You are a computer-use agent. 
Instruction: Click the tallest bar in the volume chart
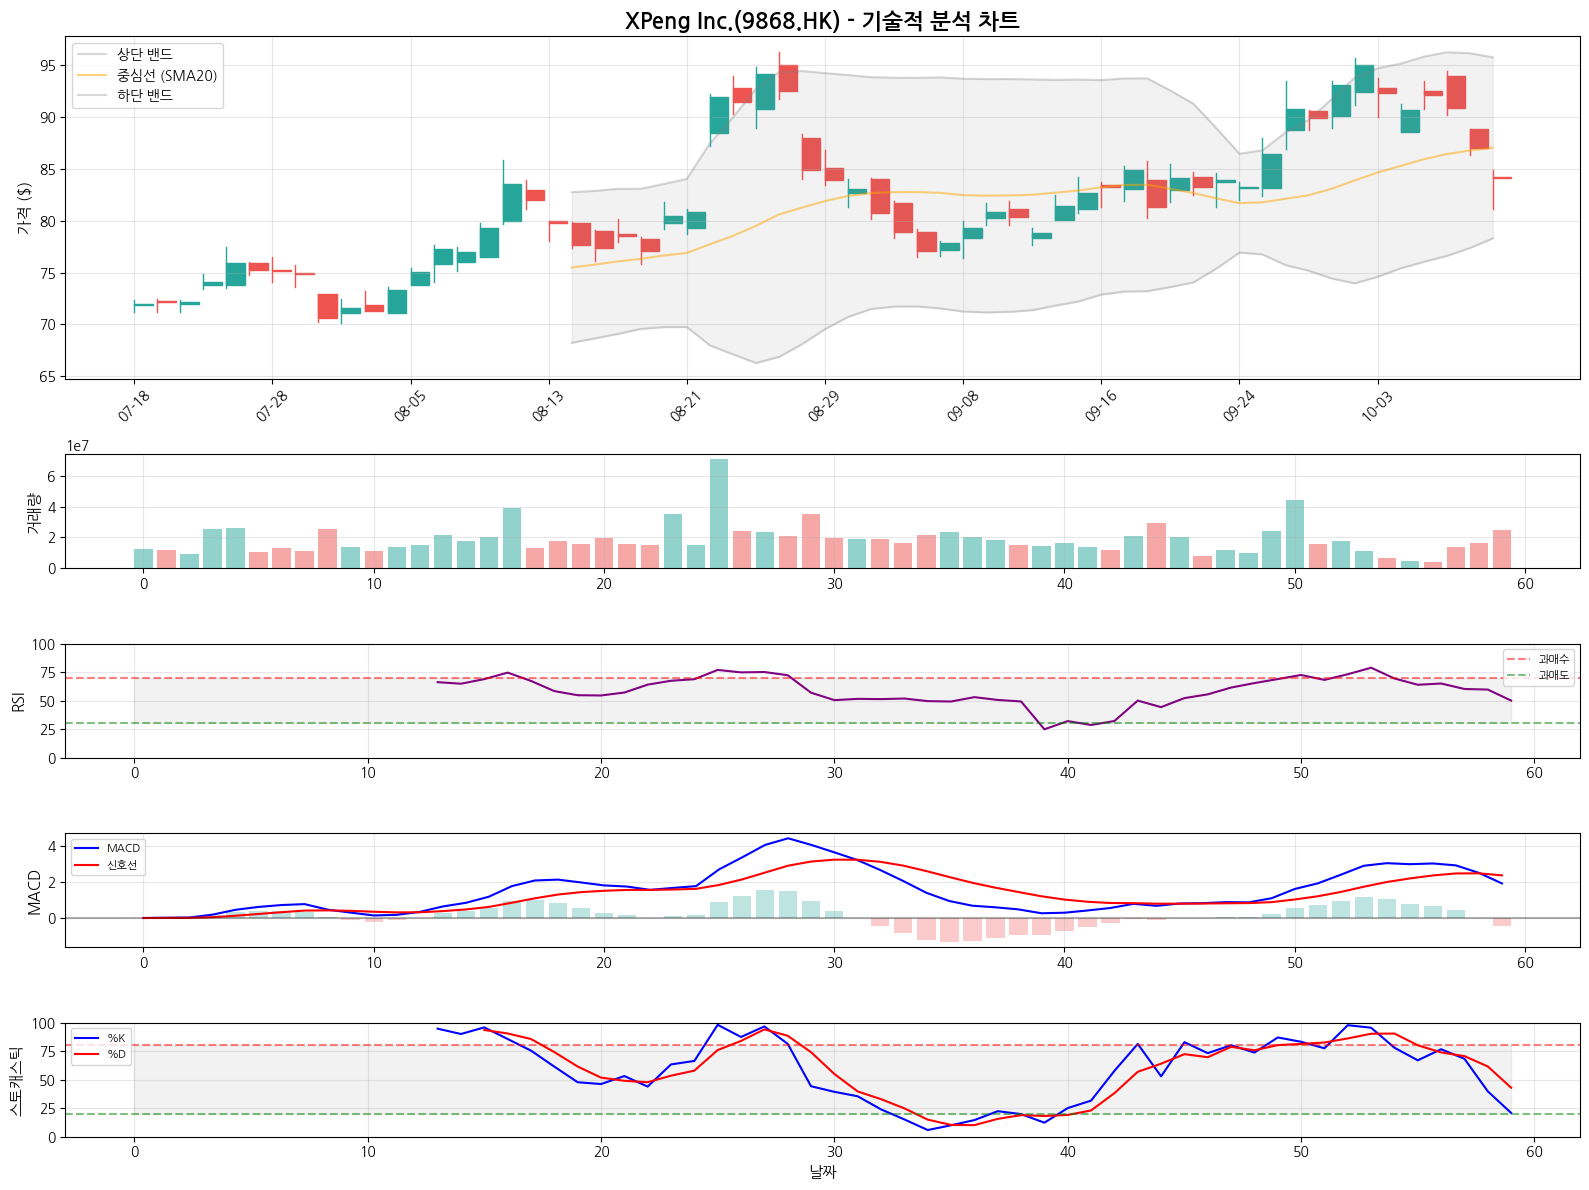pos(719,513)
